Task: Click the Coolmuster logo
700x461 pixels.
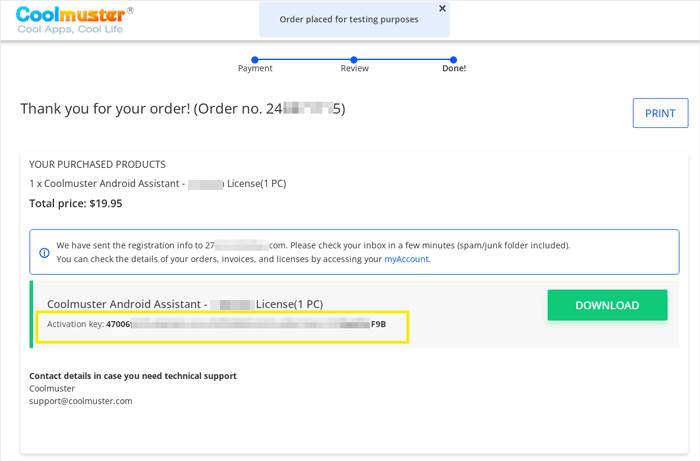Action: tap(74, 20)
